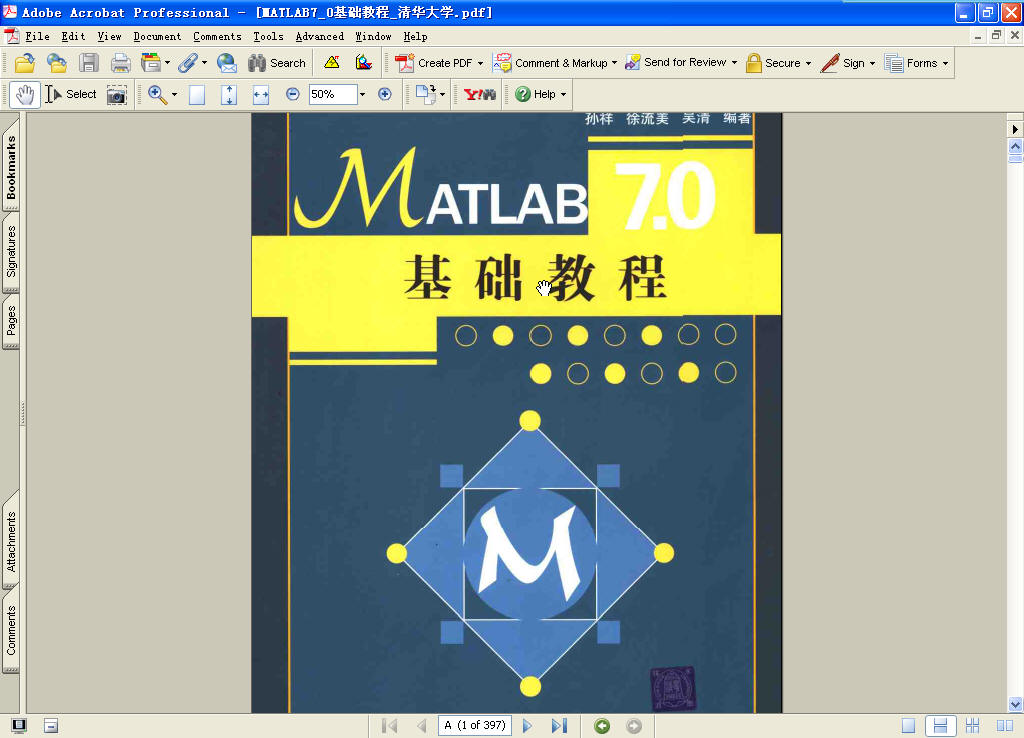Attach a file with the paperclip icon
The image size is (1024, 738).
coord(188,63)
